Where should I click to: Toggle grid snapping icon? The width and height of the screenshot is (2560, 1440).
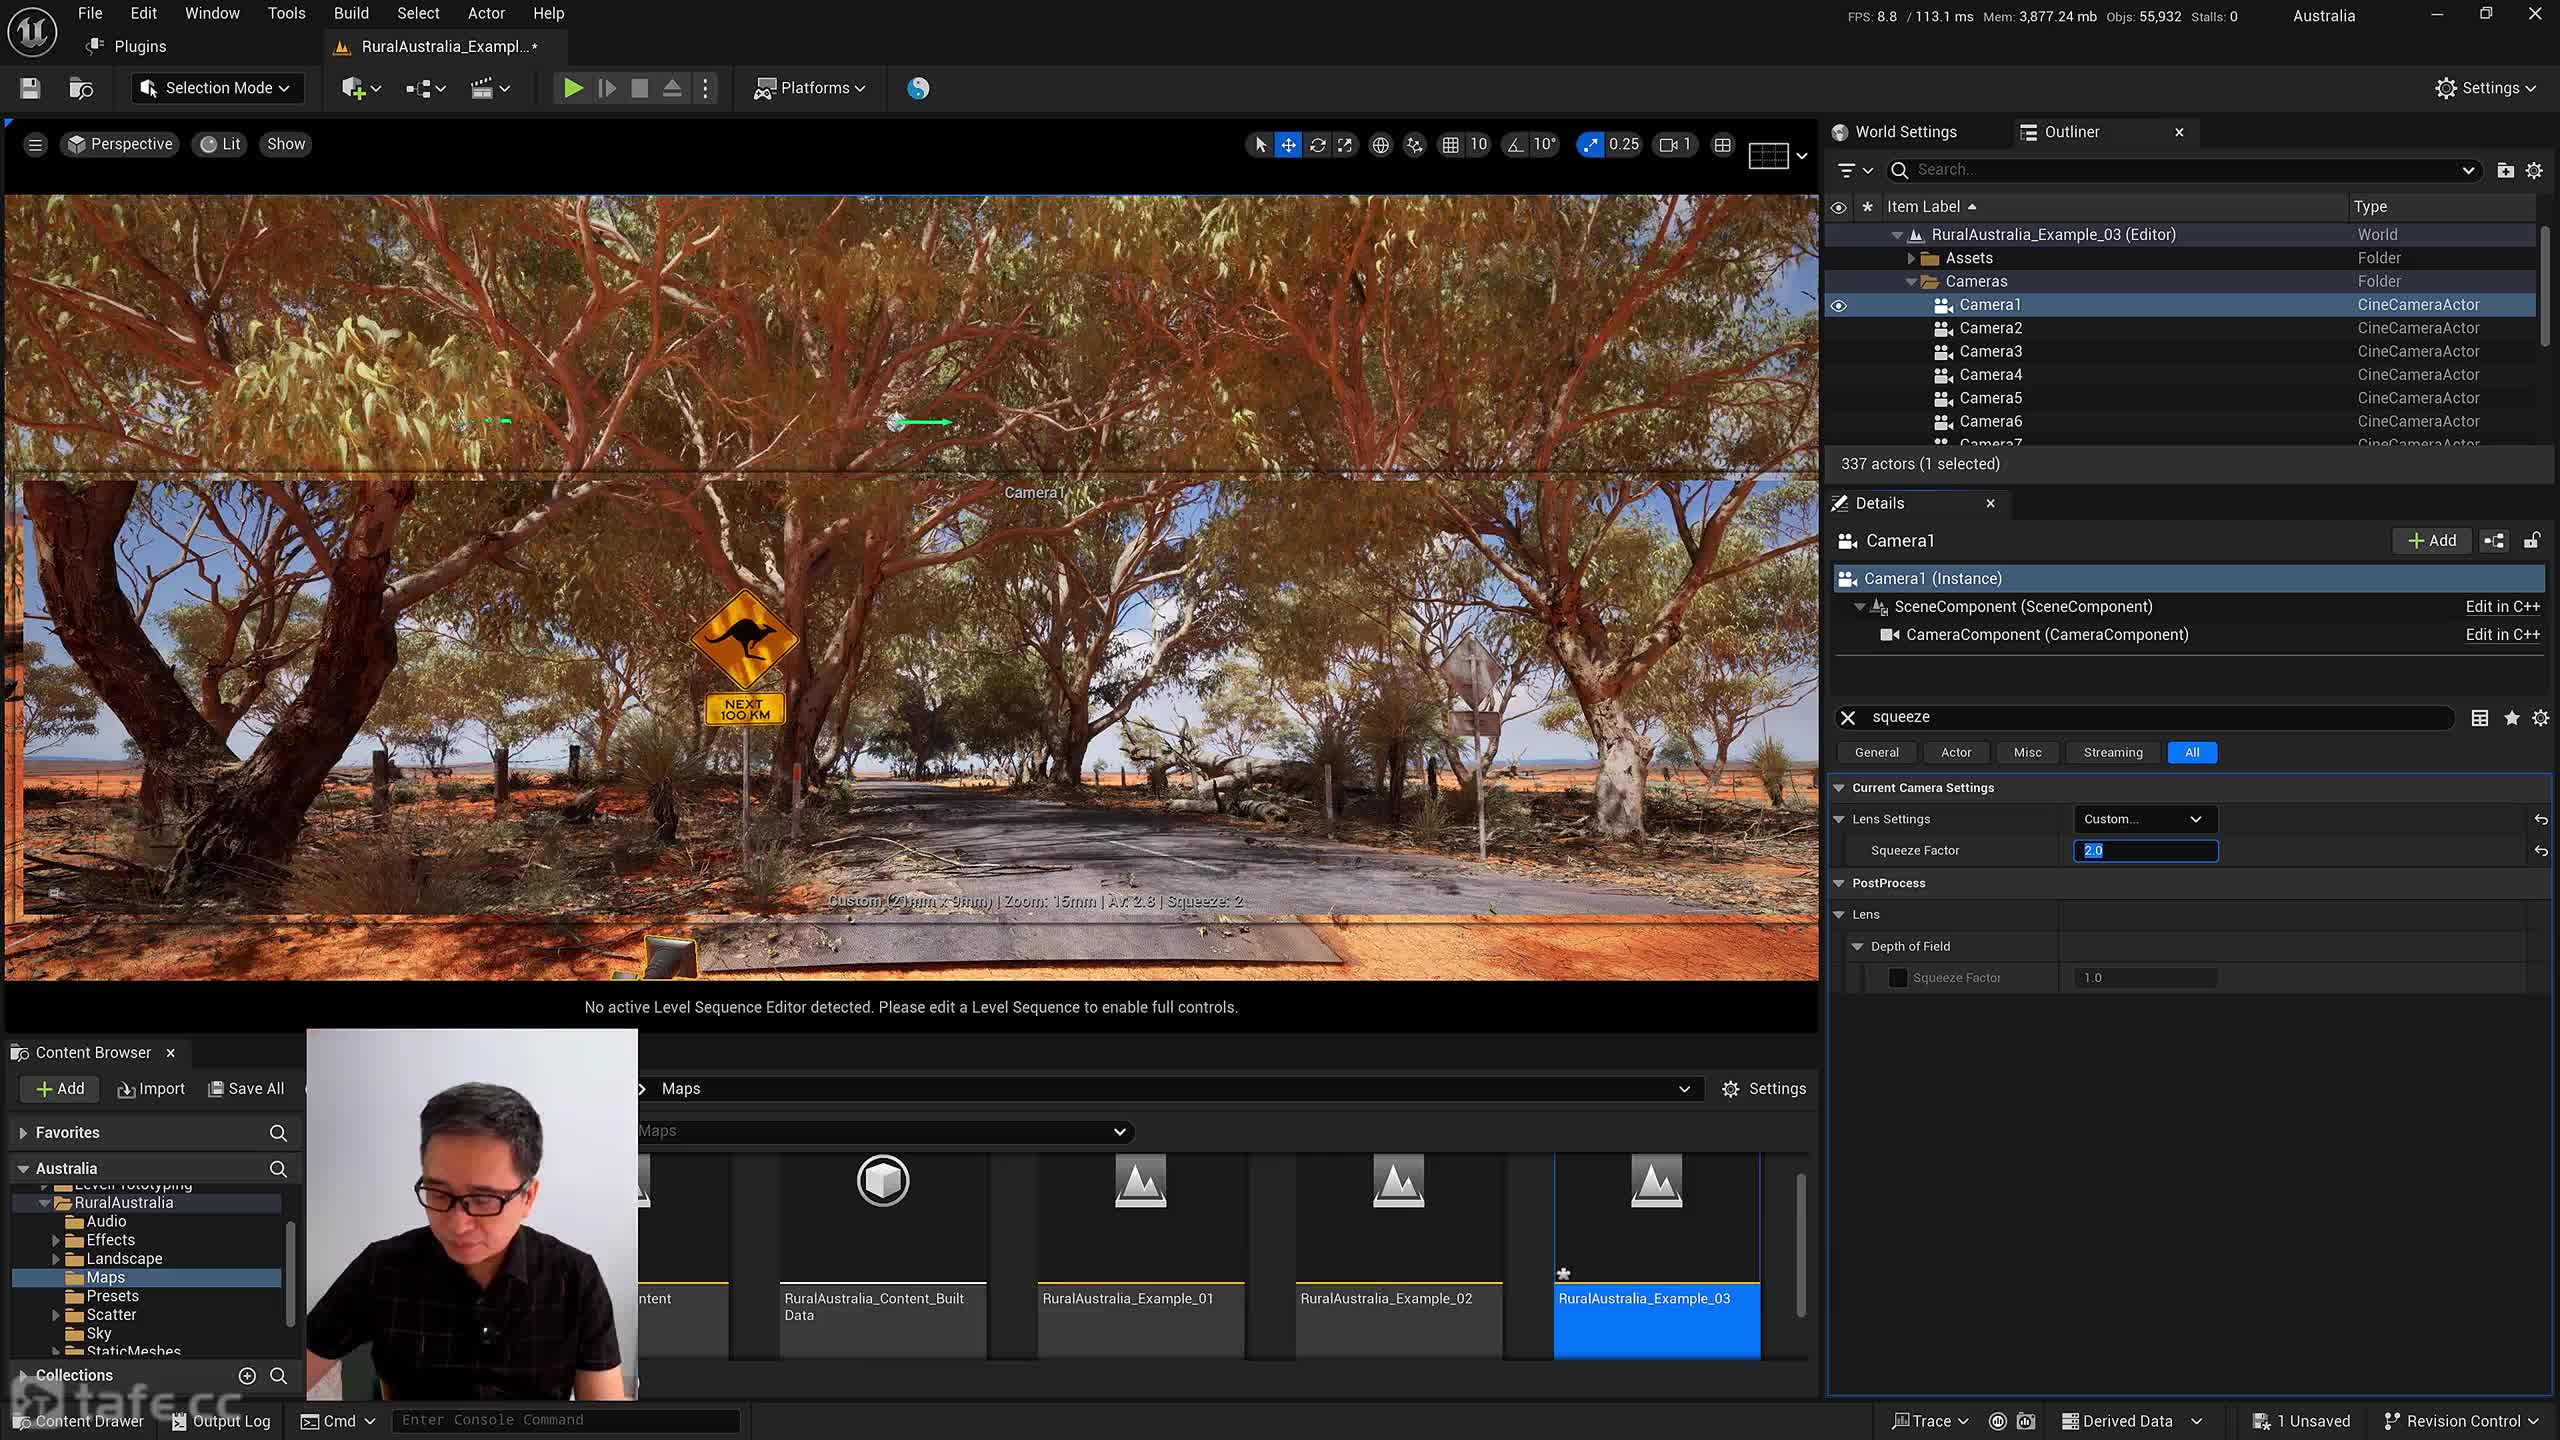point(1450,145)
